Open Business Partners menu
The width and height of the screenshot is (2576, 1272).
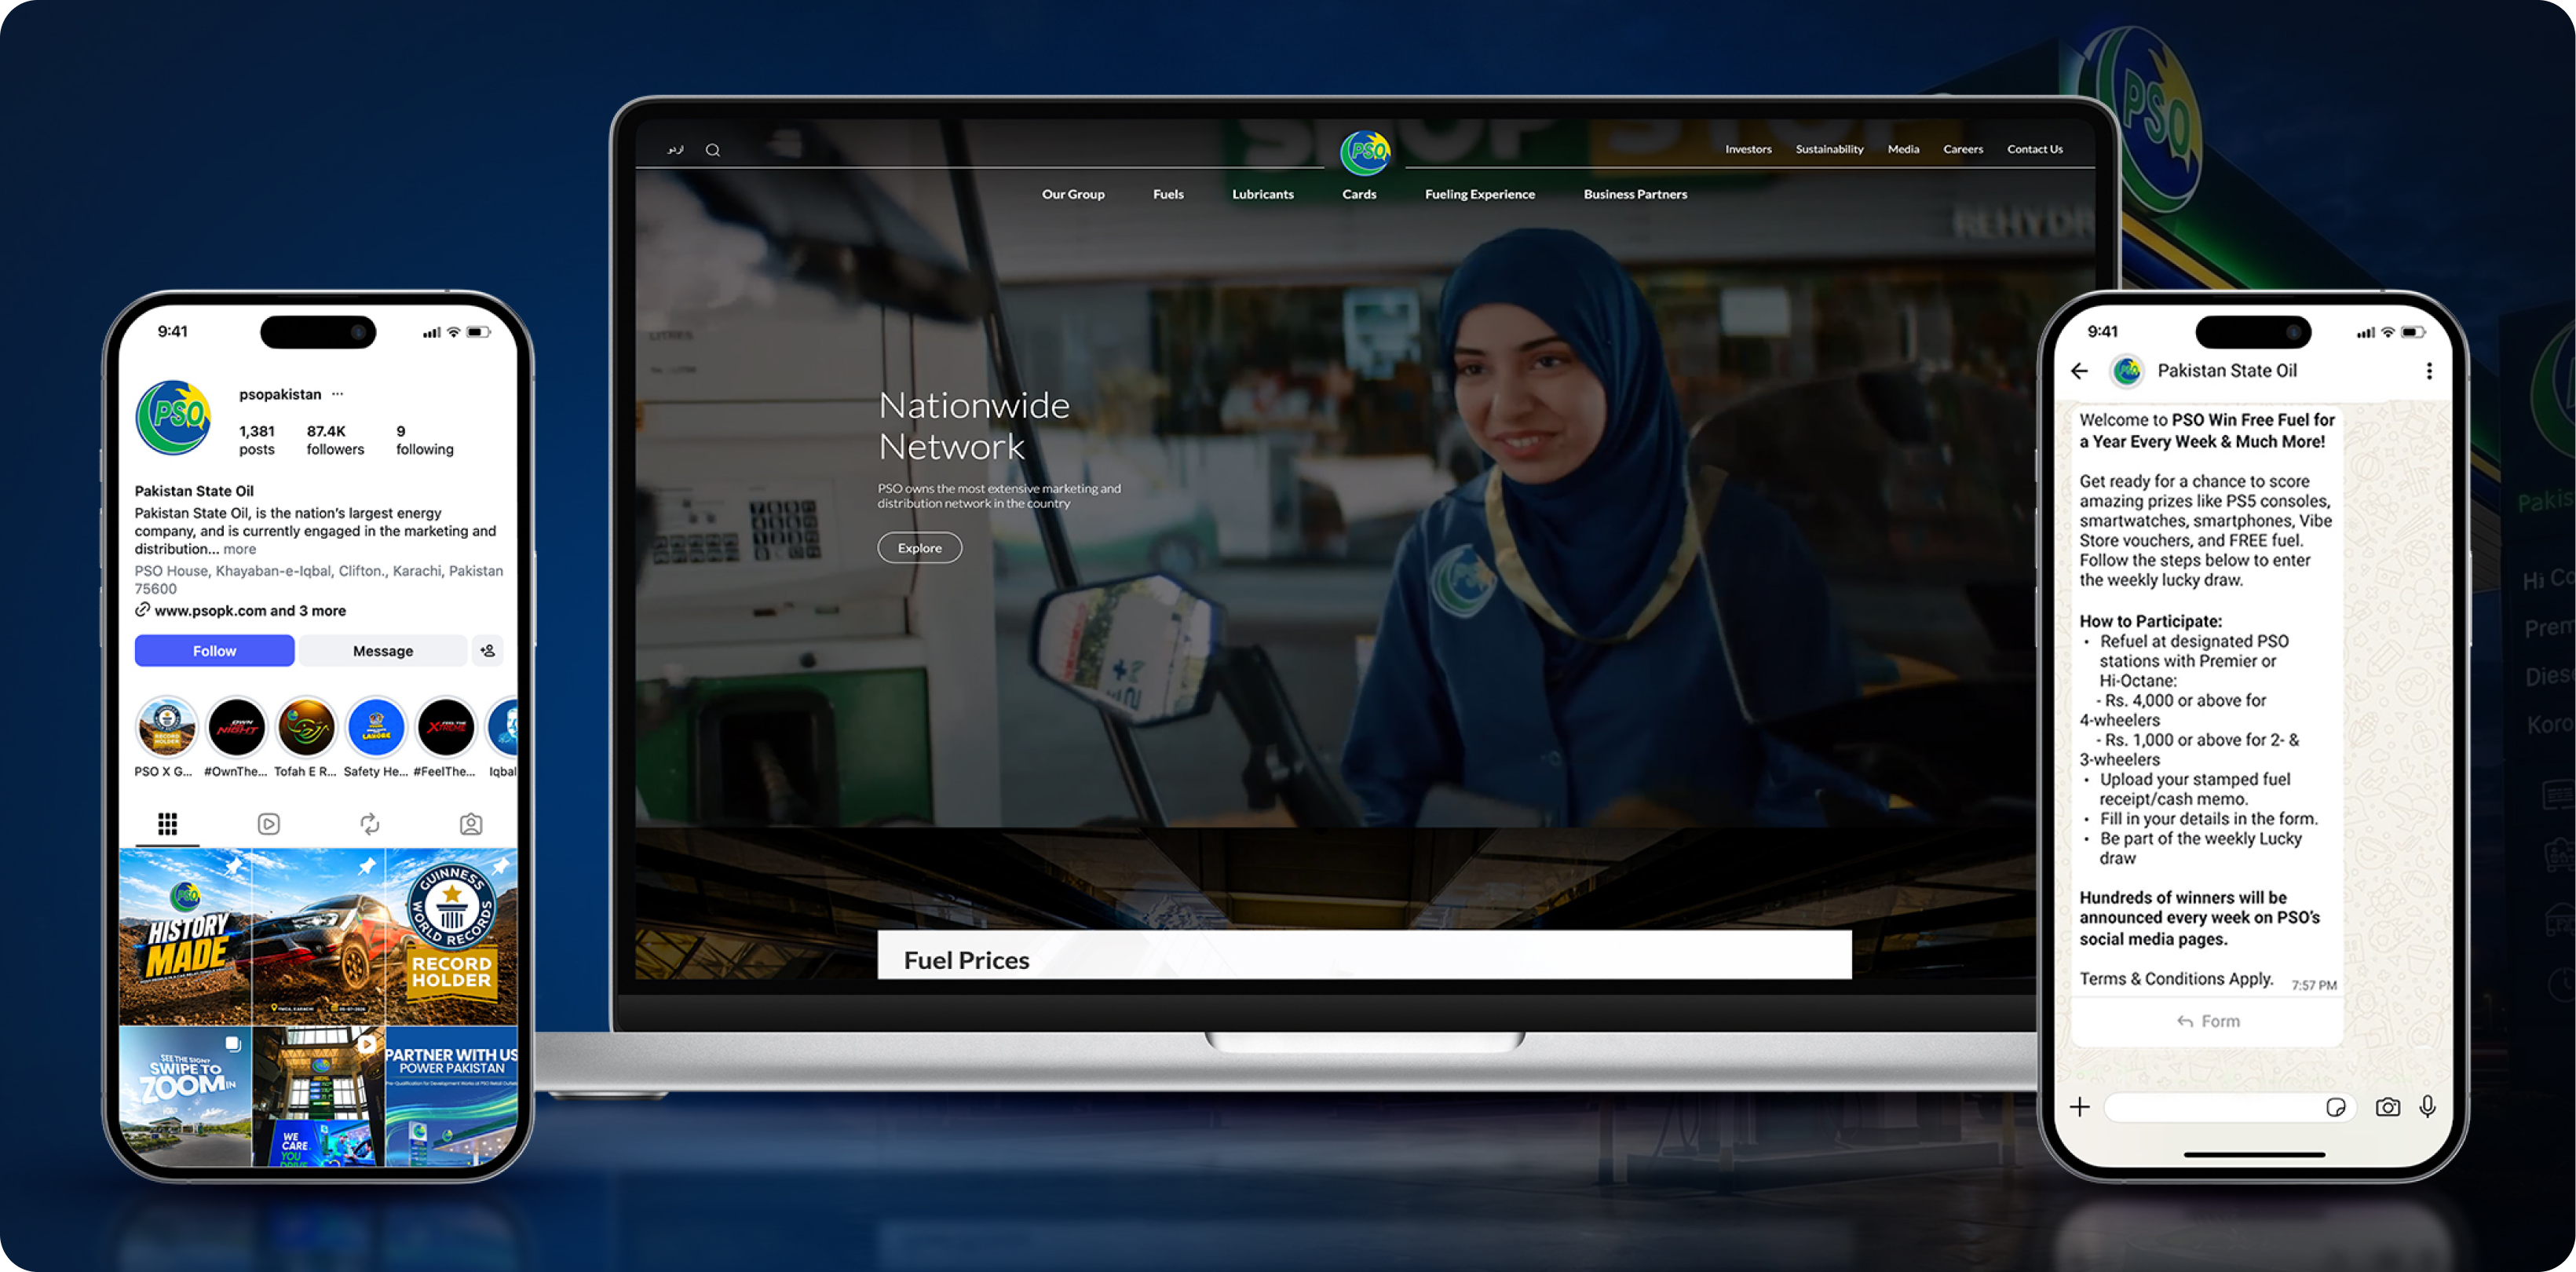point(1635,194)
